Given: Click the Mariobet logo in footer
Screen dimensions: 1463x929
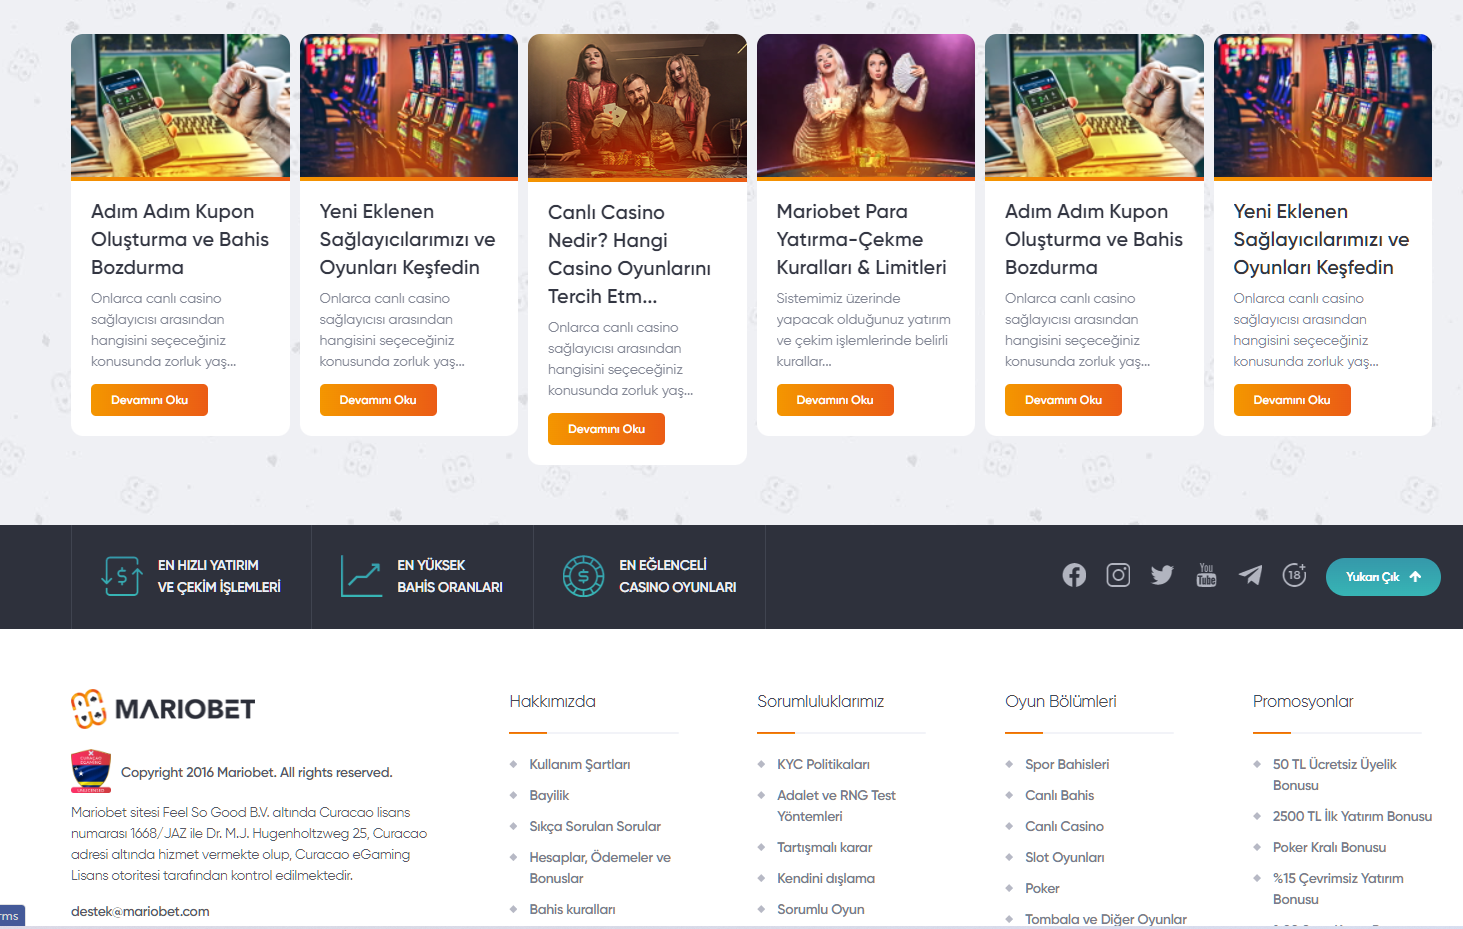Looking at the screenshot, I should tap(163, 709).
